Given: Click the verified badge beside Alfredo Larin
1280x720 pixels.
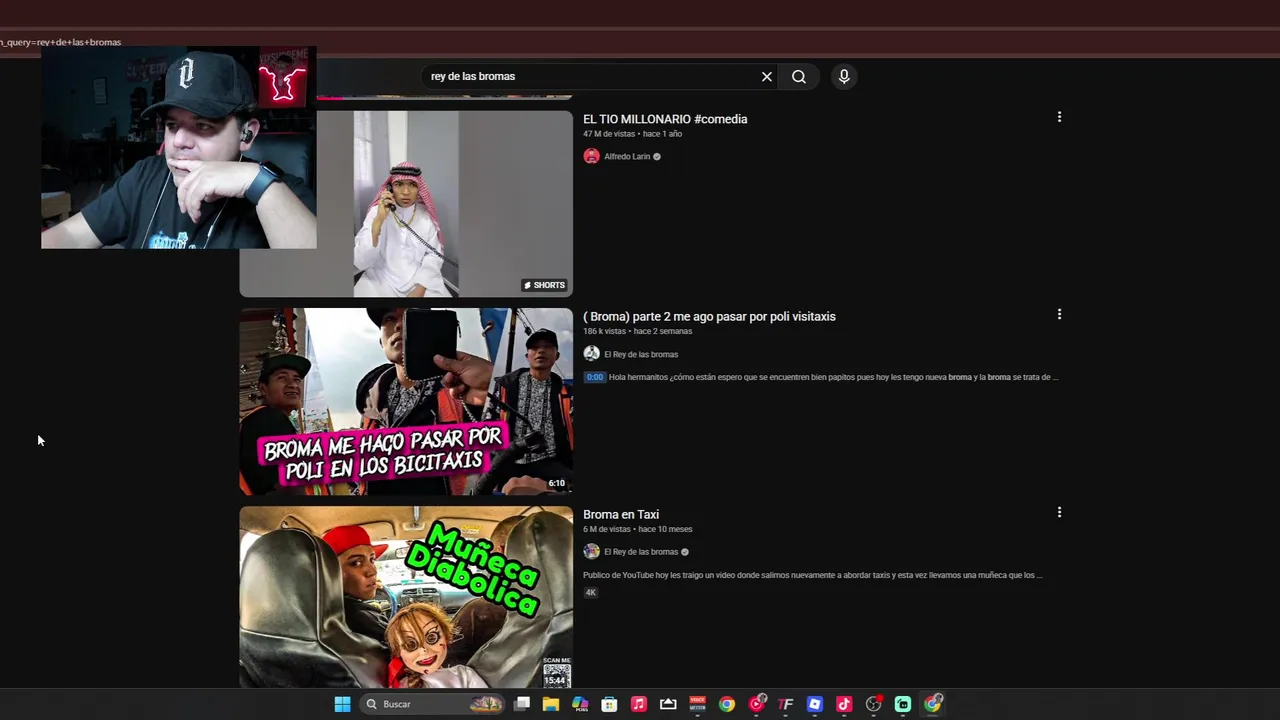Looking at the screenshot, I should (x=657, y=157).
